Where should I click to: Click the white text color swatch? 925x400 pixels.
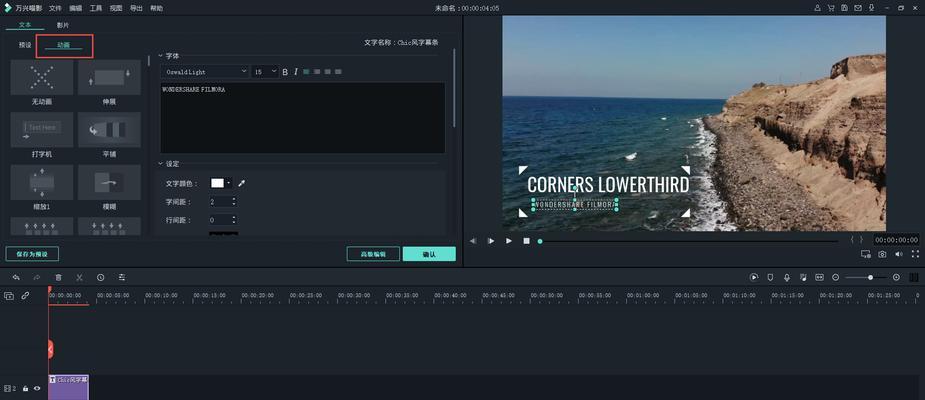218,183
